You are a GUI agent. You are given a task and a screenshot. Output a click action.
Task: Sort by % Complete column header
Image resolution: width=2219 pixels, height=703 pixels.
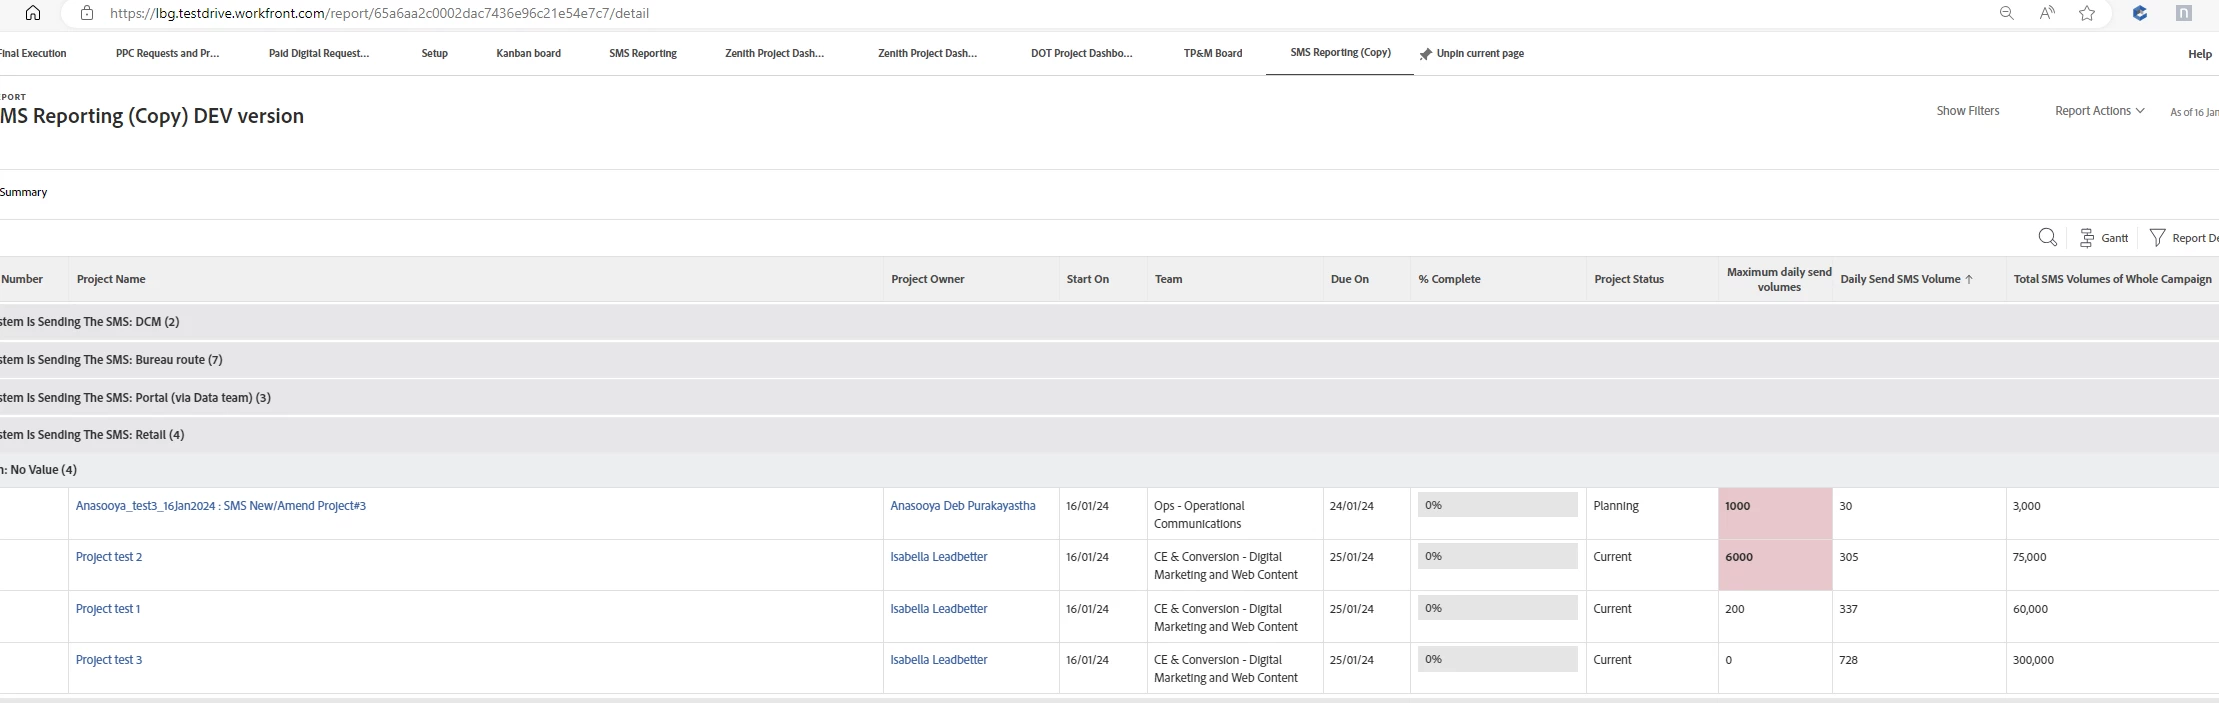coord(1449,279)
